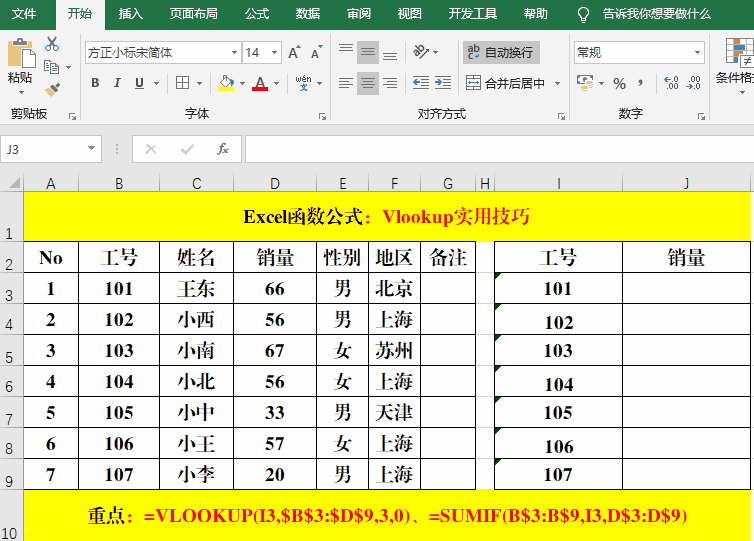Image resolution: width=754 pixels, height=541 pixels.
Task: Open the 合并后居中 dropdown arrow
Action: click(557, 83)
